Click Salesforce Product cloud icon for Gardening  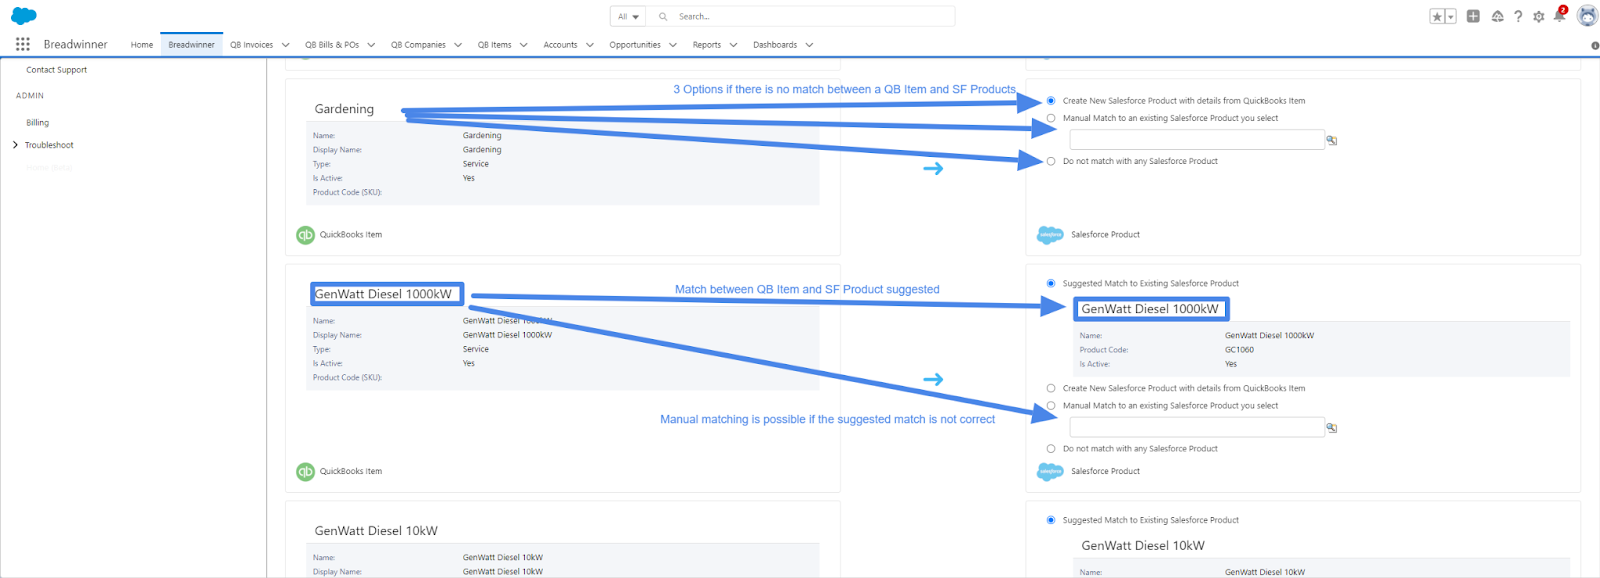tap(1050, 235)
